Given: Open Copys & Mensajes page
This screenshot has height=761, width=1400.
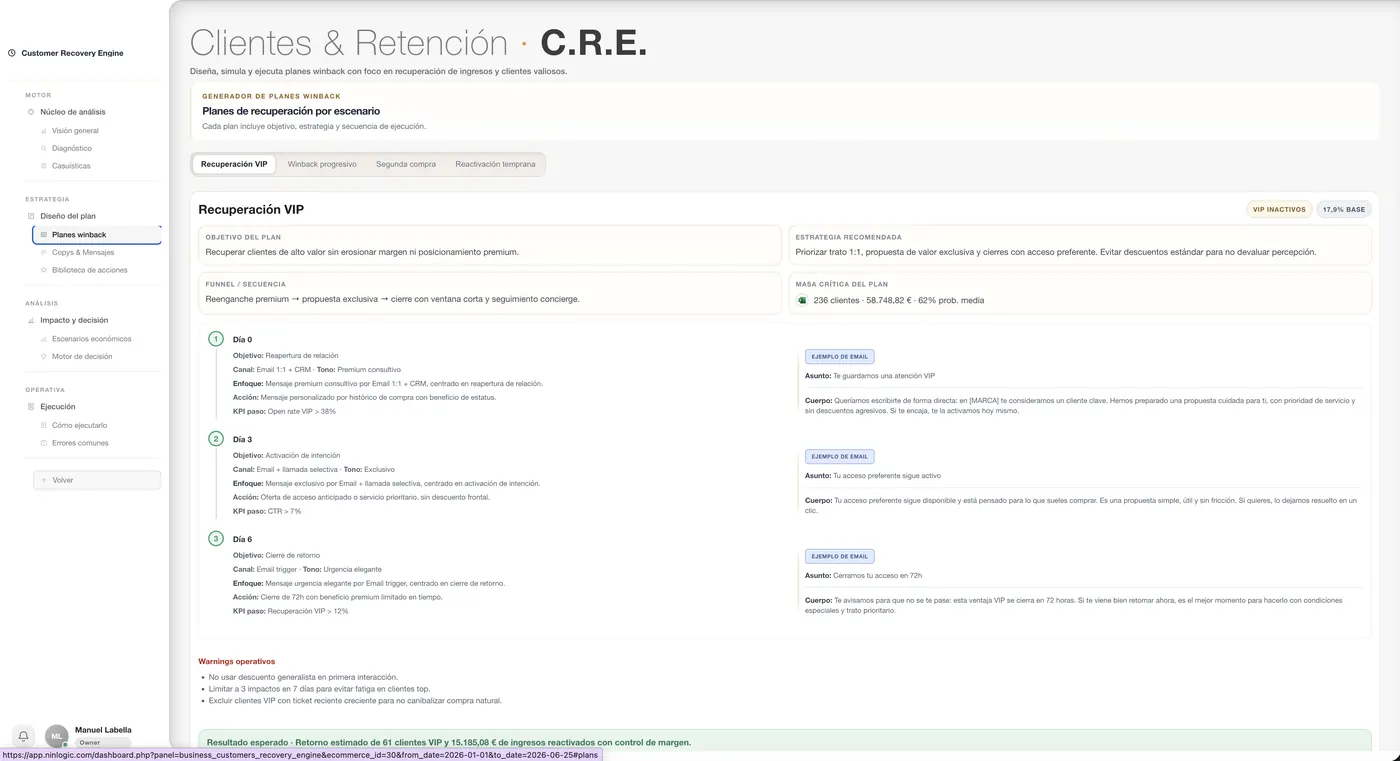Looking at the screenshot, I should pyautogui.click(x=83, y=253).
